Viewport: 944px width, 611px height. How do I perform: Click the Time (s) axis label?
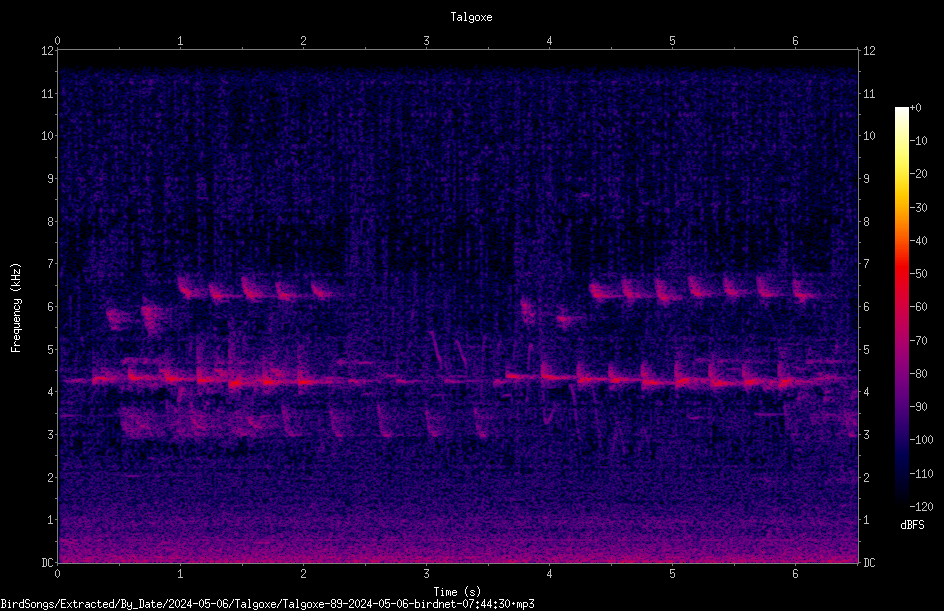click(x=457, y=592)
